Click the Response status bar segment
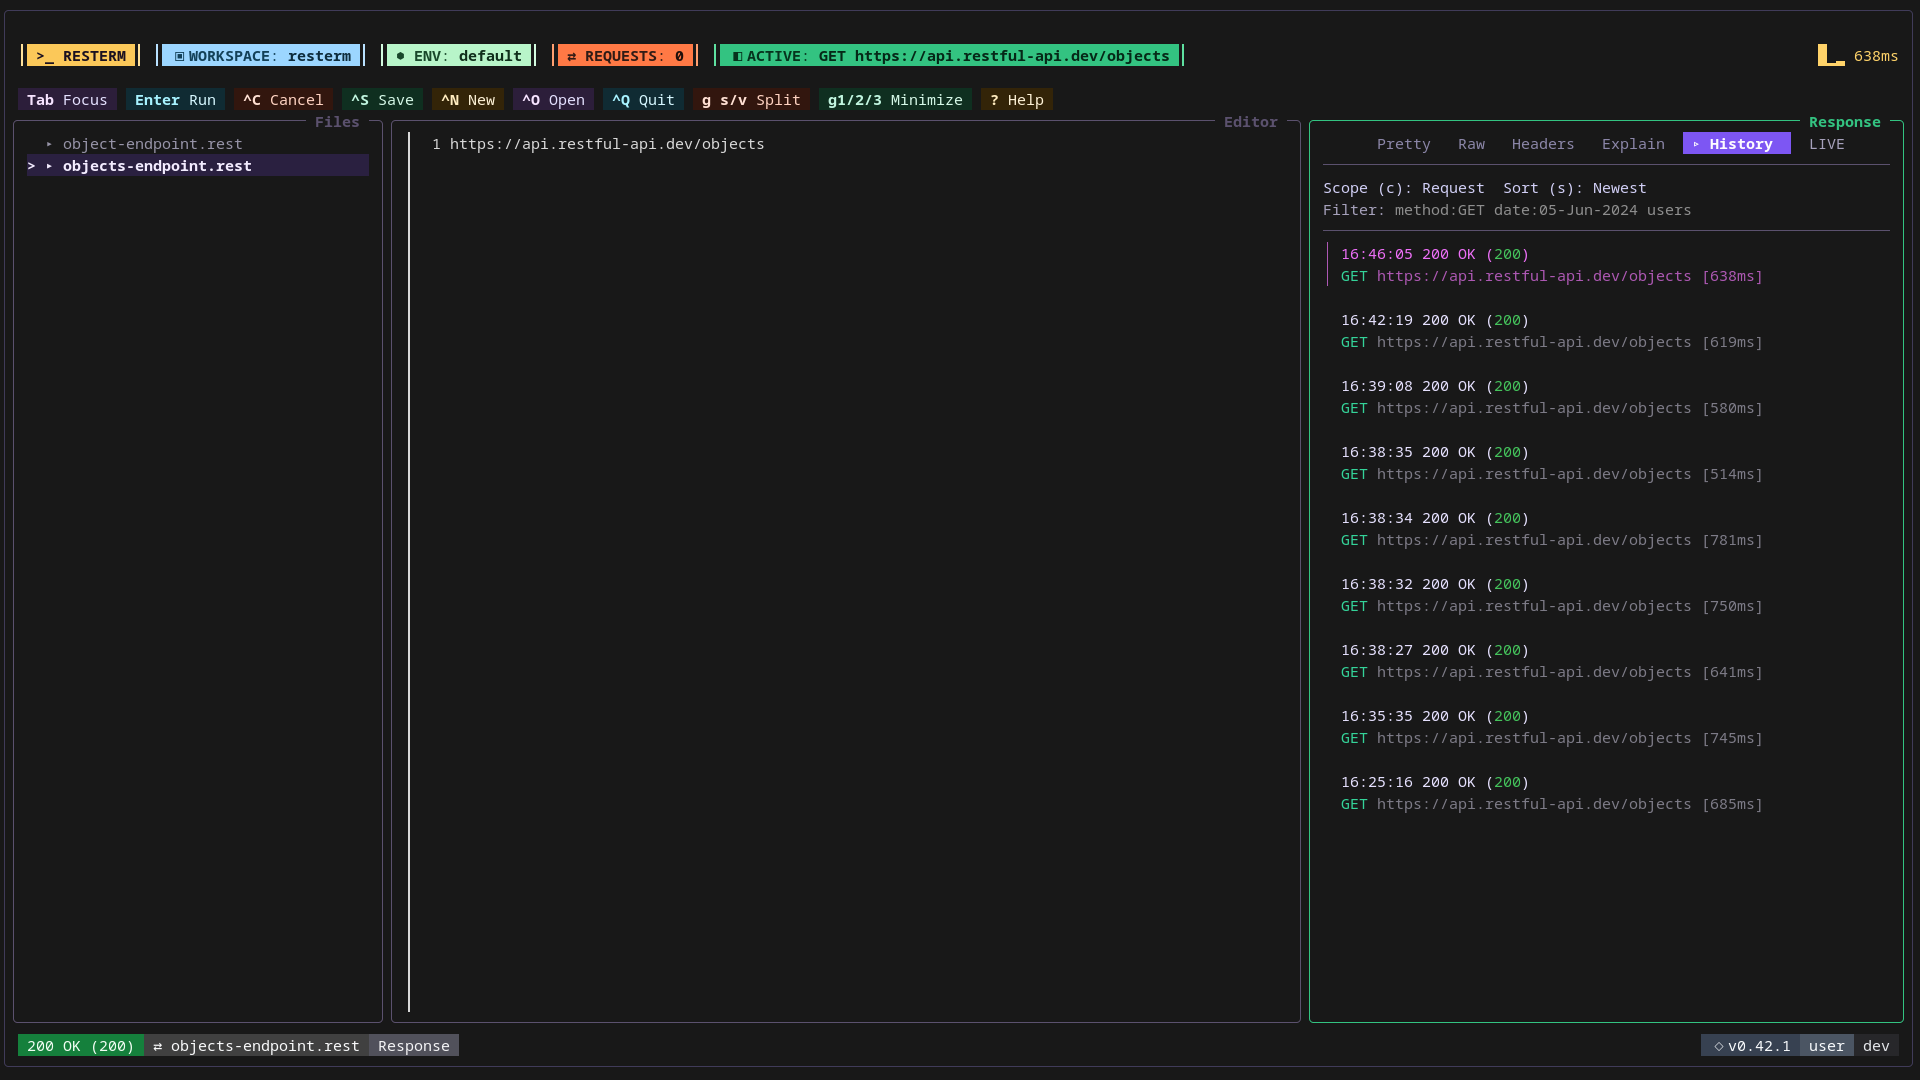The image size is (1920, 1080). click(x=414, y=1046)
